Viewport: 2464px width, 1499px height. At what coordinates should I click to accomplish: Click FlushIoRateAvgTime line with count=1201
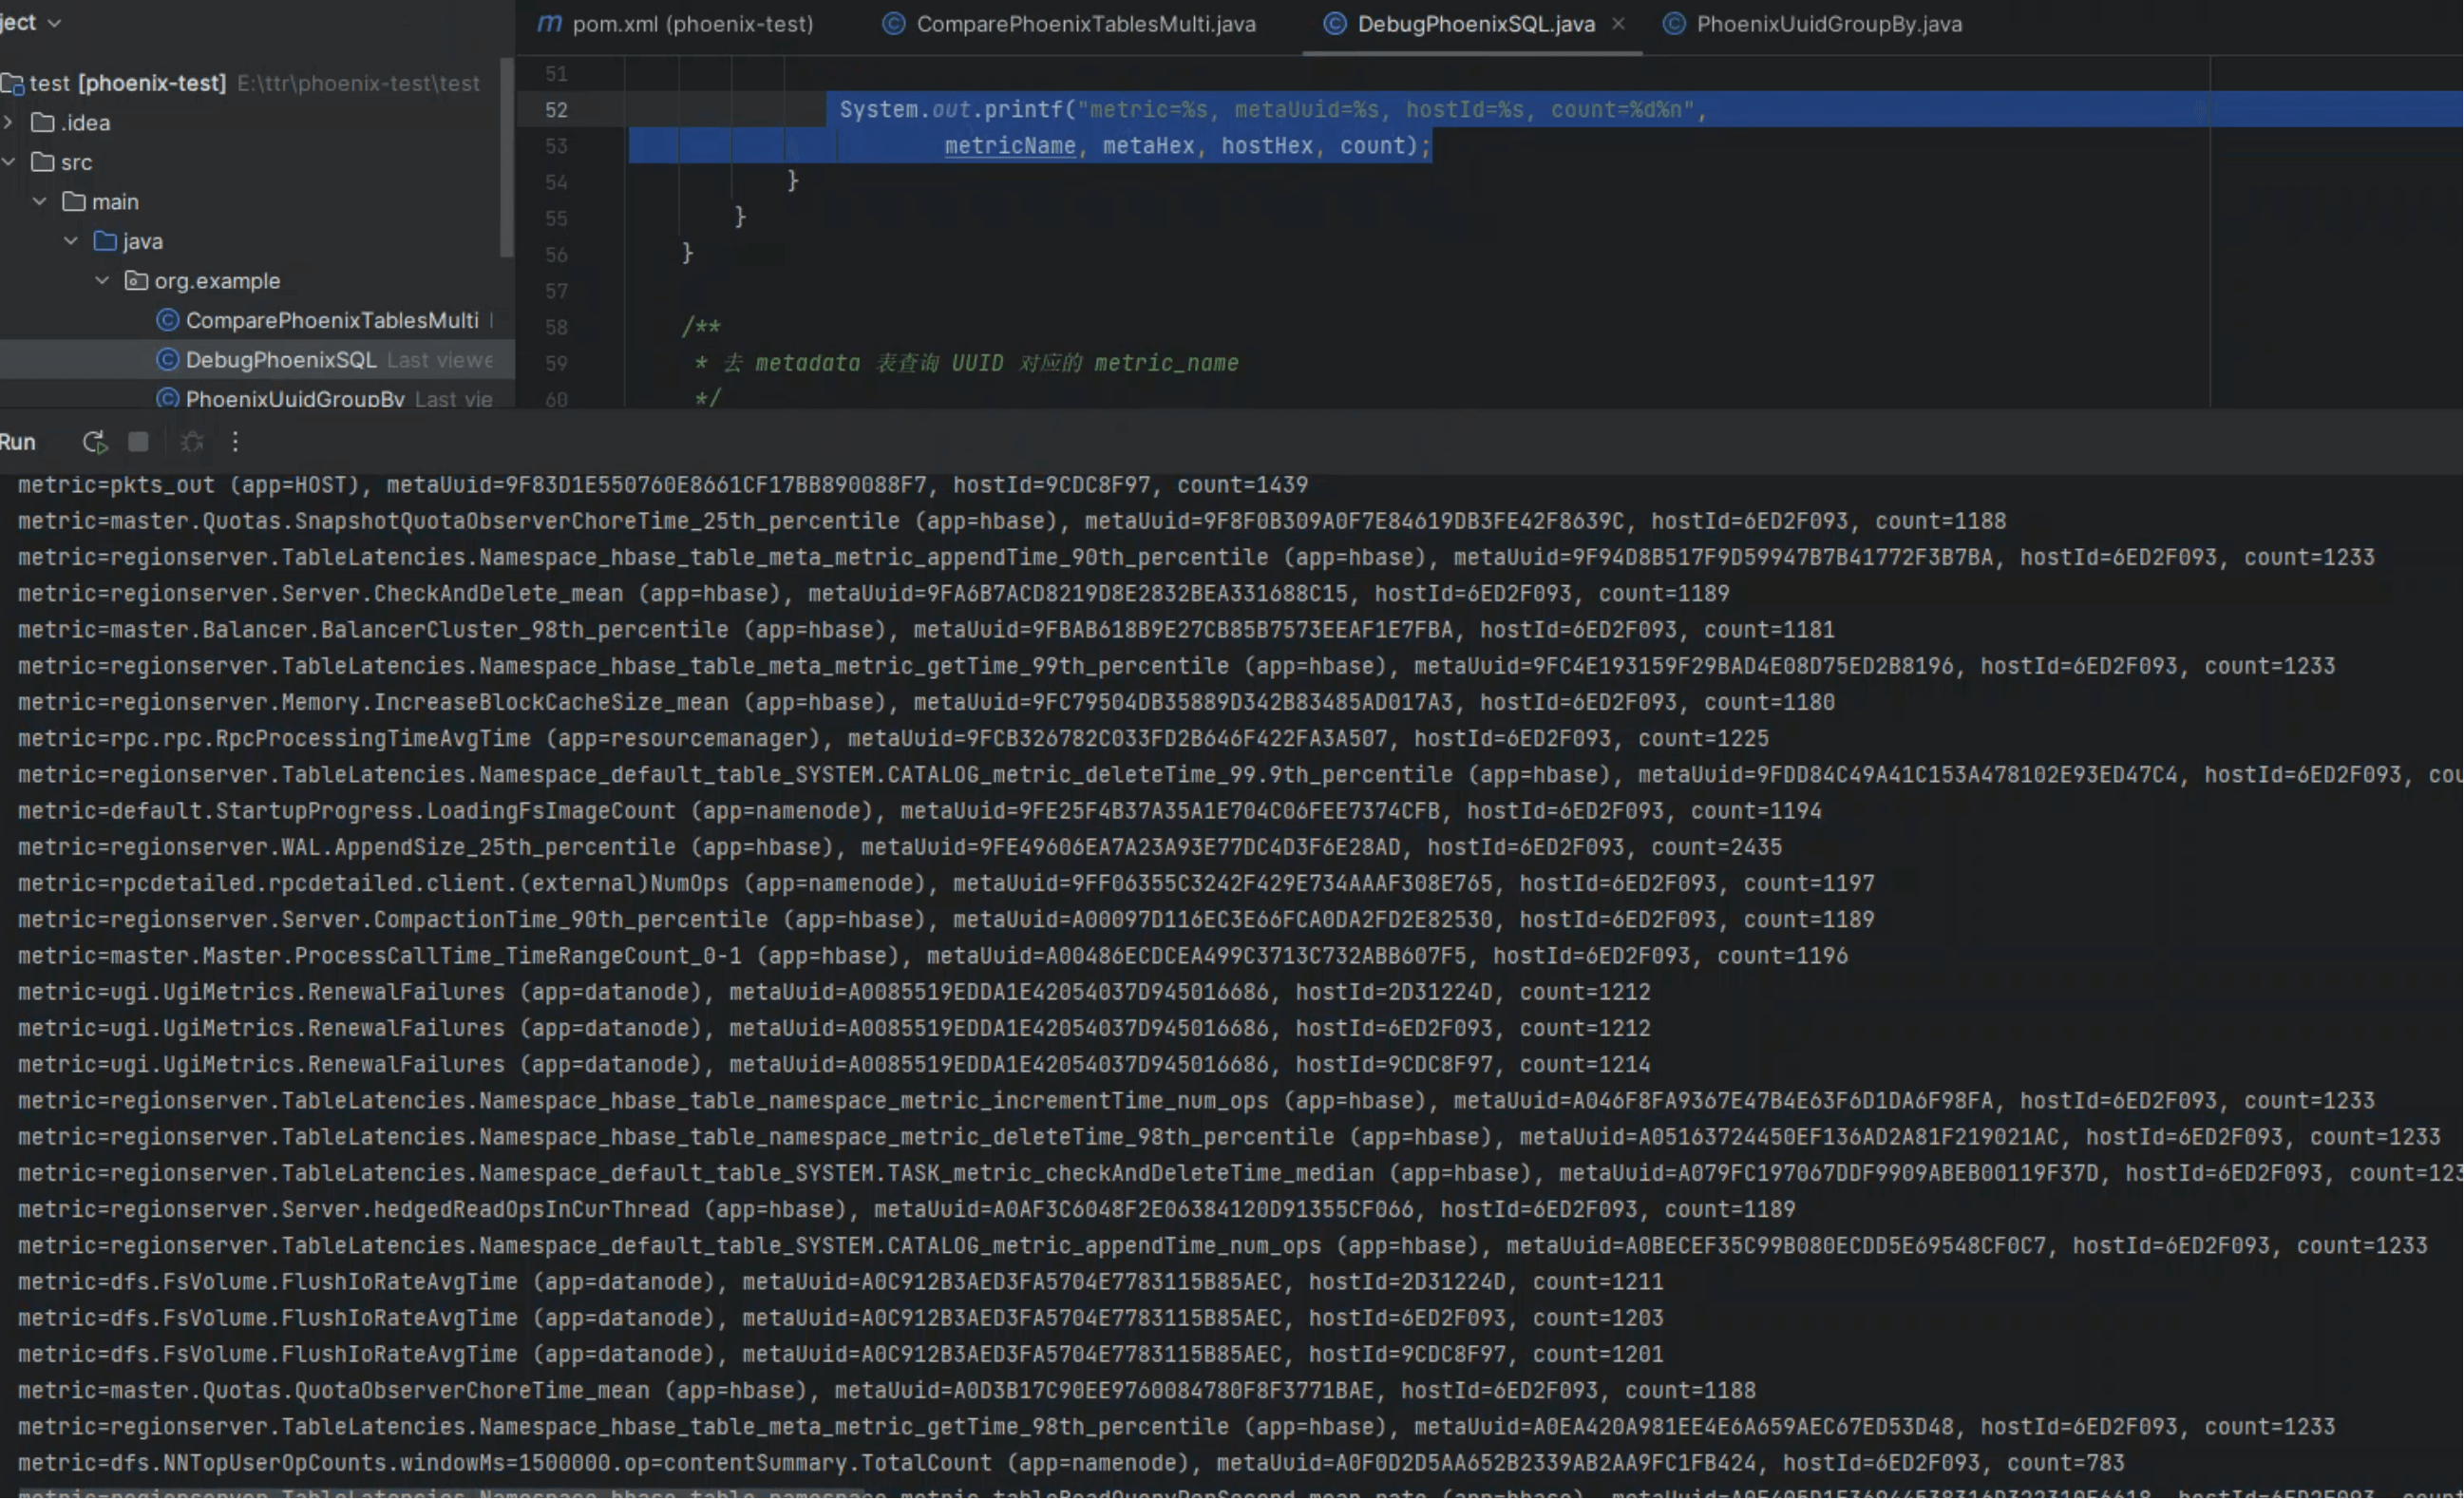click(841, 1355)
